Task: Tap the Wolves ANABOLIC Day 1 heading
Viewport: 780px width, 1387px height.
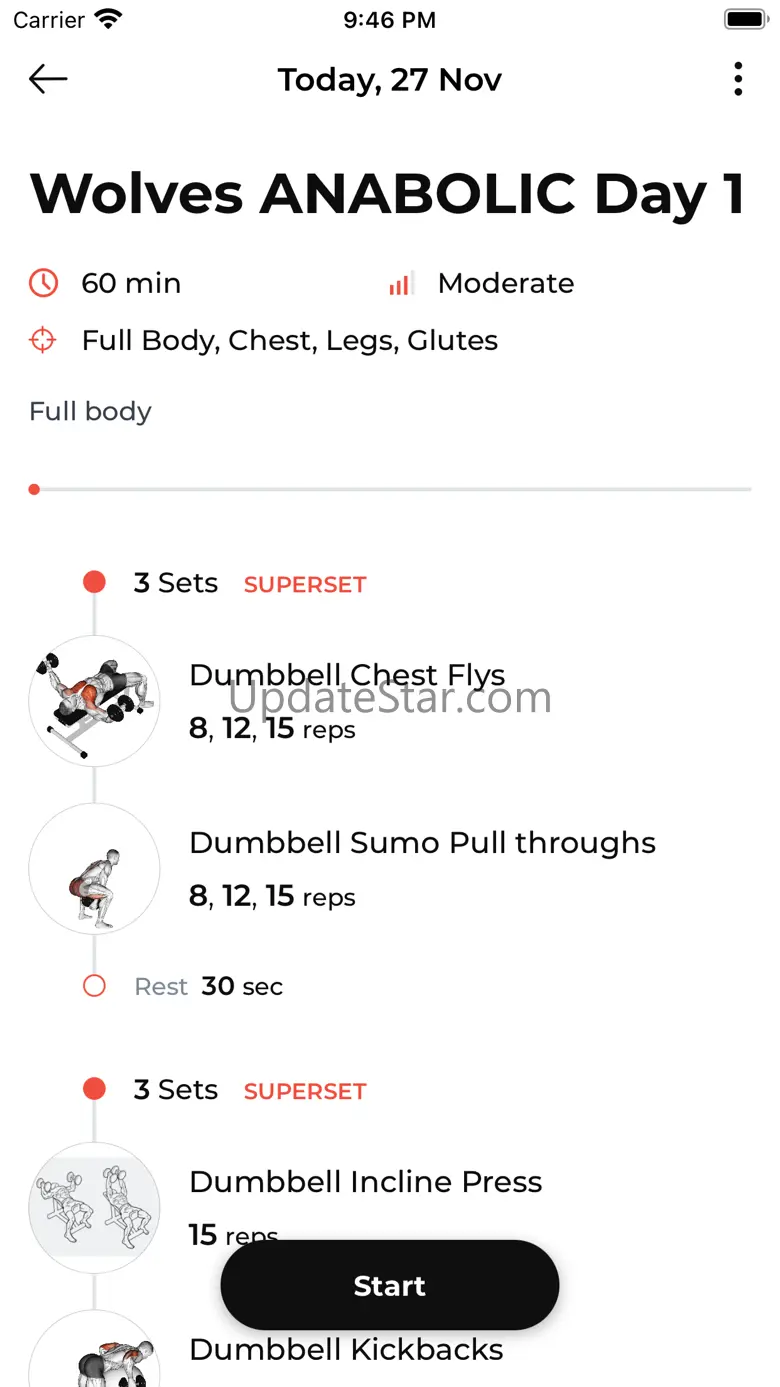Action: [x=388, y=194]
